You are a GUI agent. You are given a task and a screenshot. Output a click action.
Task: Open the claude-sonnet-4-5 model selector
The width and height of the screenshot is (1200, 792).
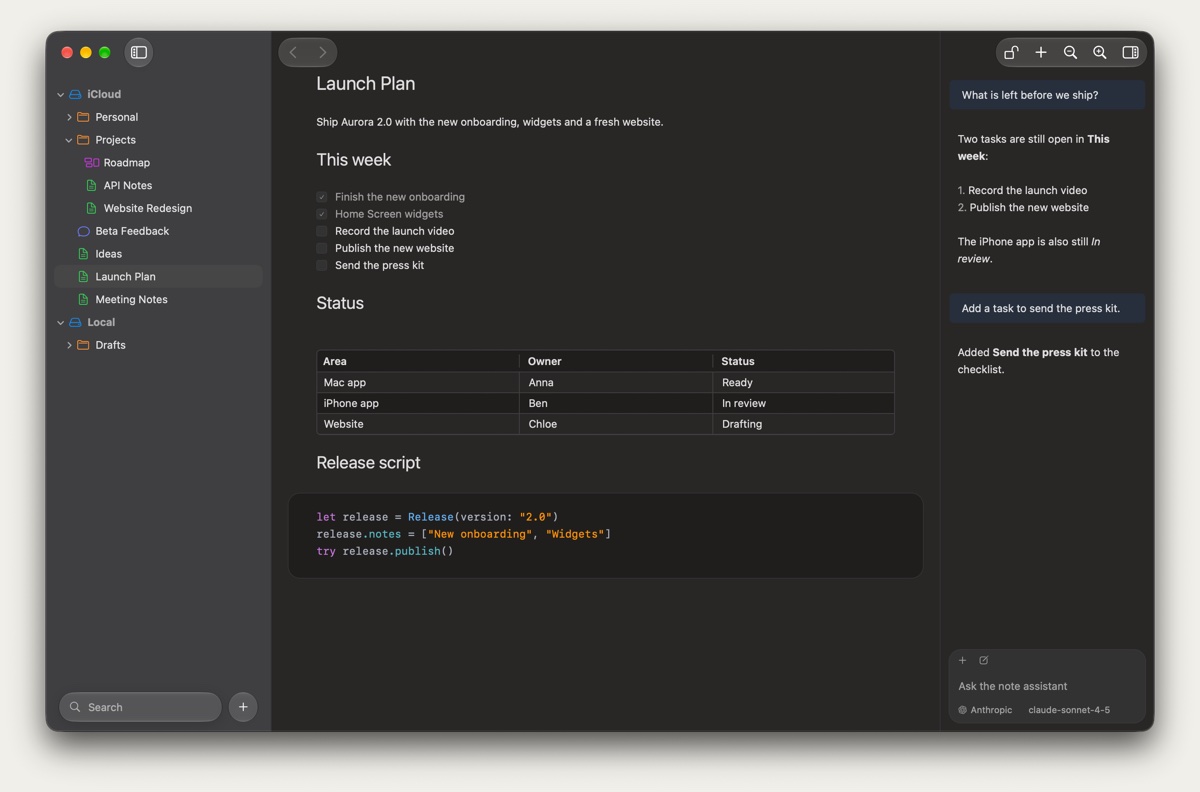click(1069, 710)
